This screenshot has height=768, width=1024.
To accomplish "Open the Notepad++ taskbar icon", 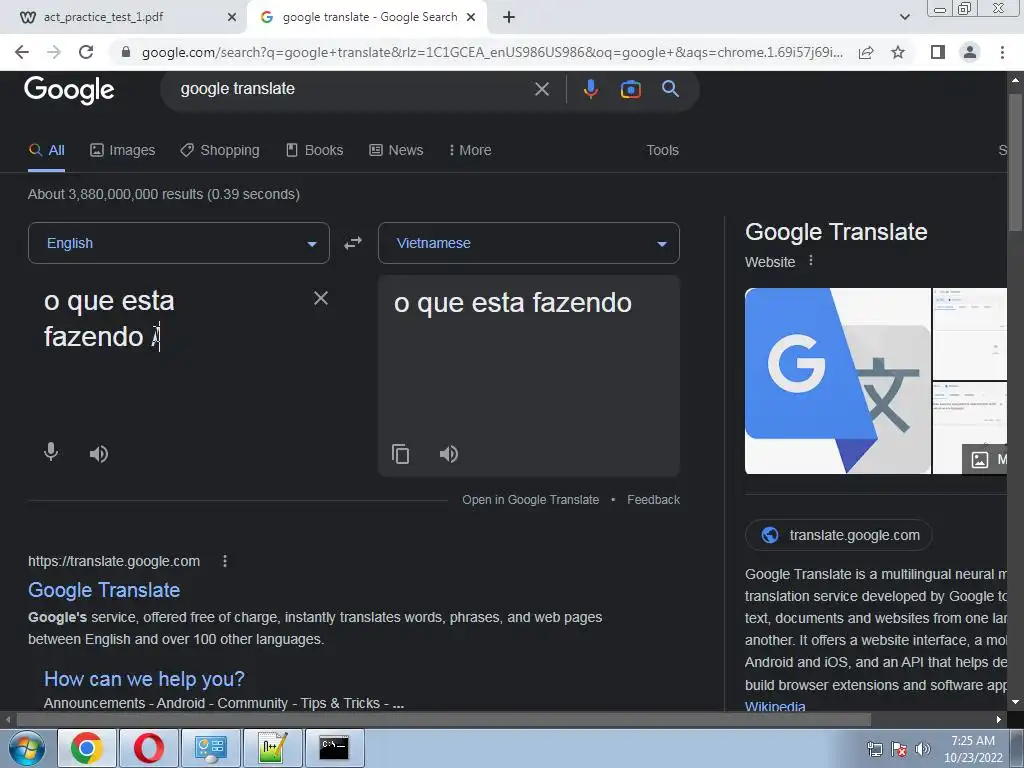I will pos(272,748).
